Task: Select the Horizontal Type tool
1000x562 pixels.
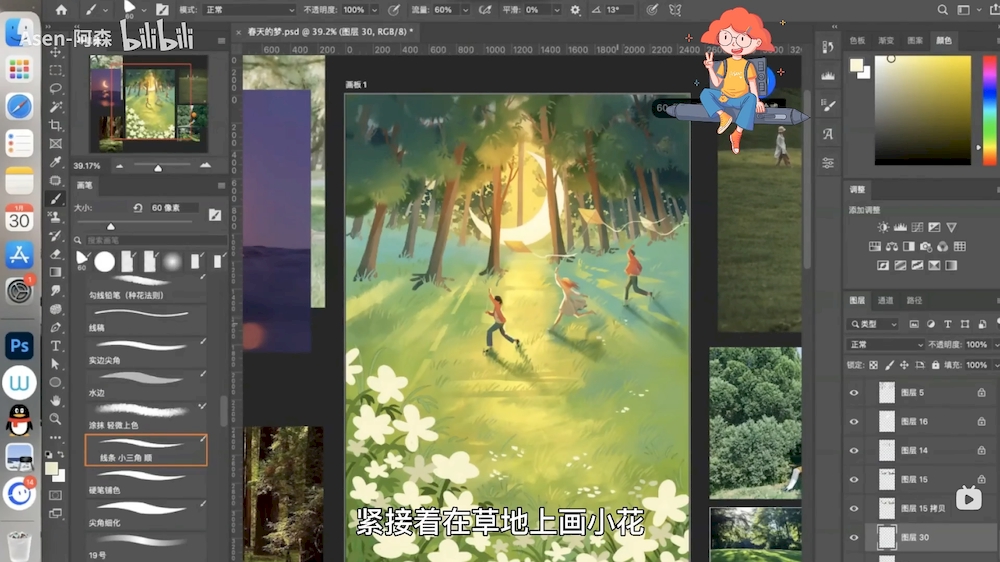Action: [x=55, y=346]
